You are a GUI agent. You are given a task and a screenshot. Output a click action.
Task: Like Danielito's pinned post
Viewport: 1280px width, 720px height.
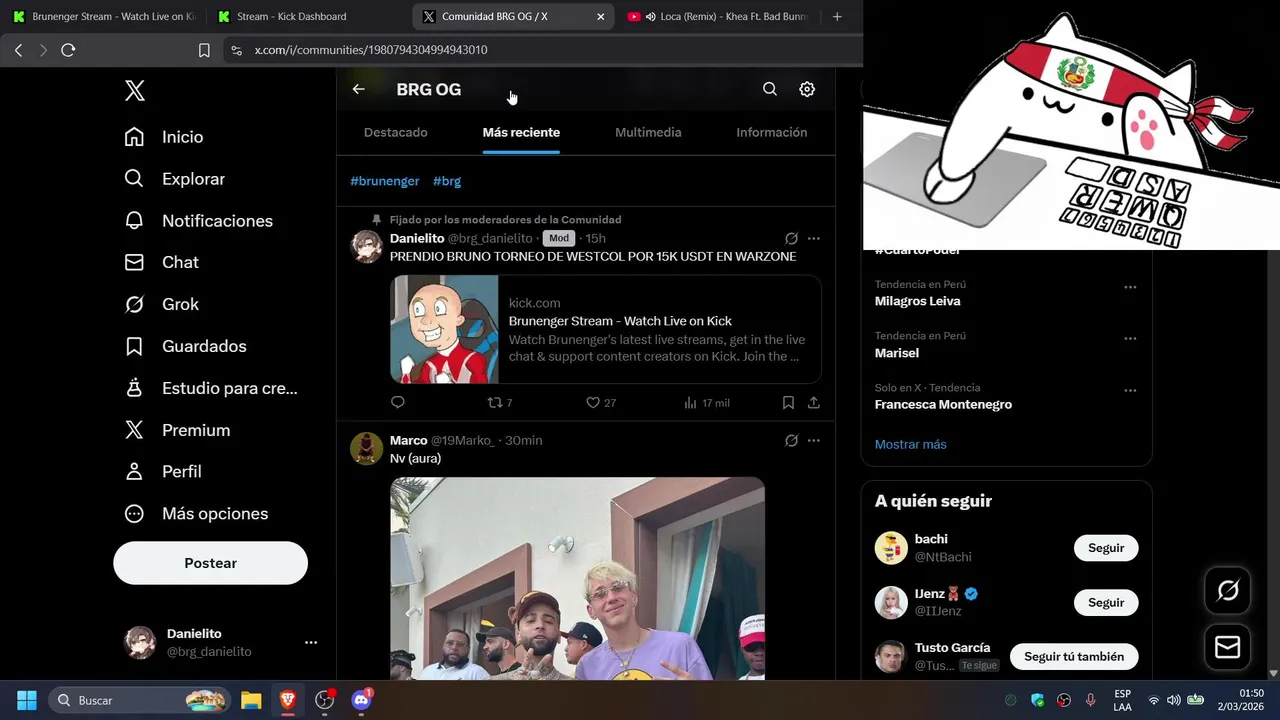[x=601, y=403]
